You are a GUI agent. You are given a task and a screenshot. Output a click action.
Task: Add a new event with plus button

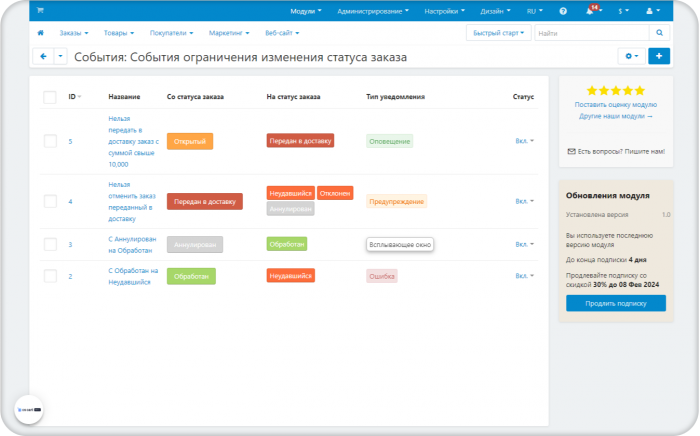pyautogui.click(x=659, y=56)
